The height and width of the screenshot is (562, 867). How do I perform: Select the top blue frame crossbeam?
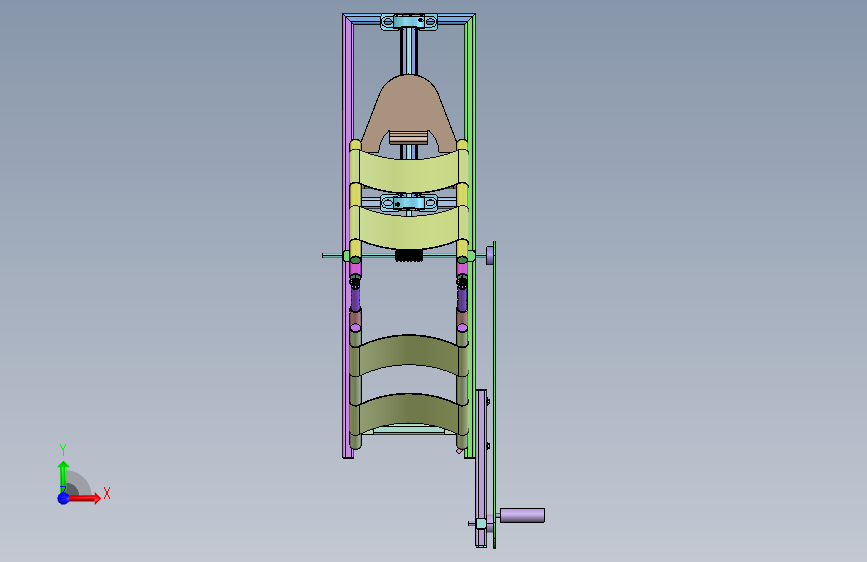point(409,19)
